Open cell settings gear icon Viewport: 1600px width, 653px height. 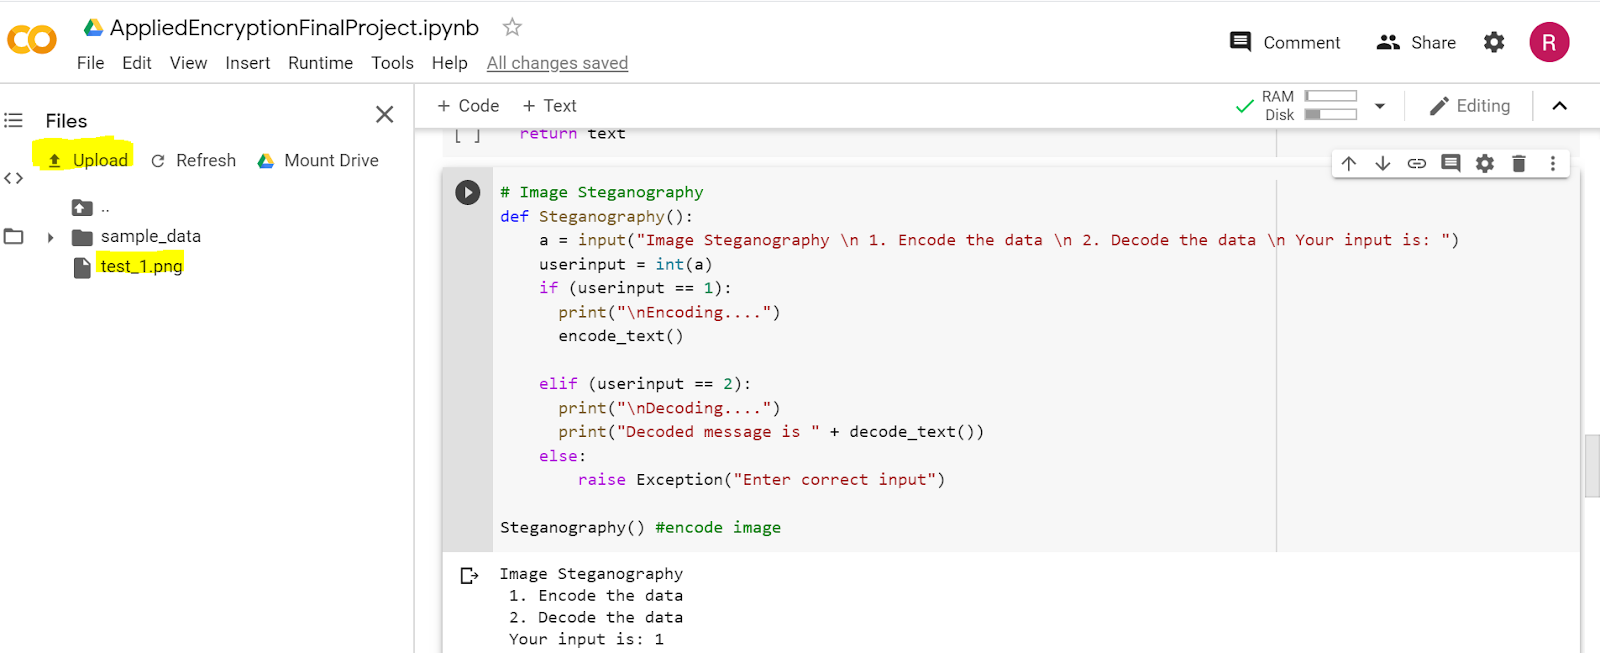click(x=1485, y=163)
